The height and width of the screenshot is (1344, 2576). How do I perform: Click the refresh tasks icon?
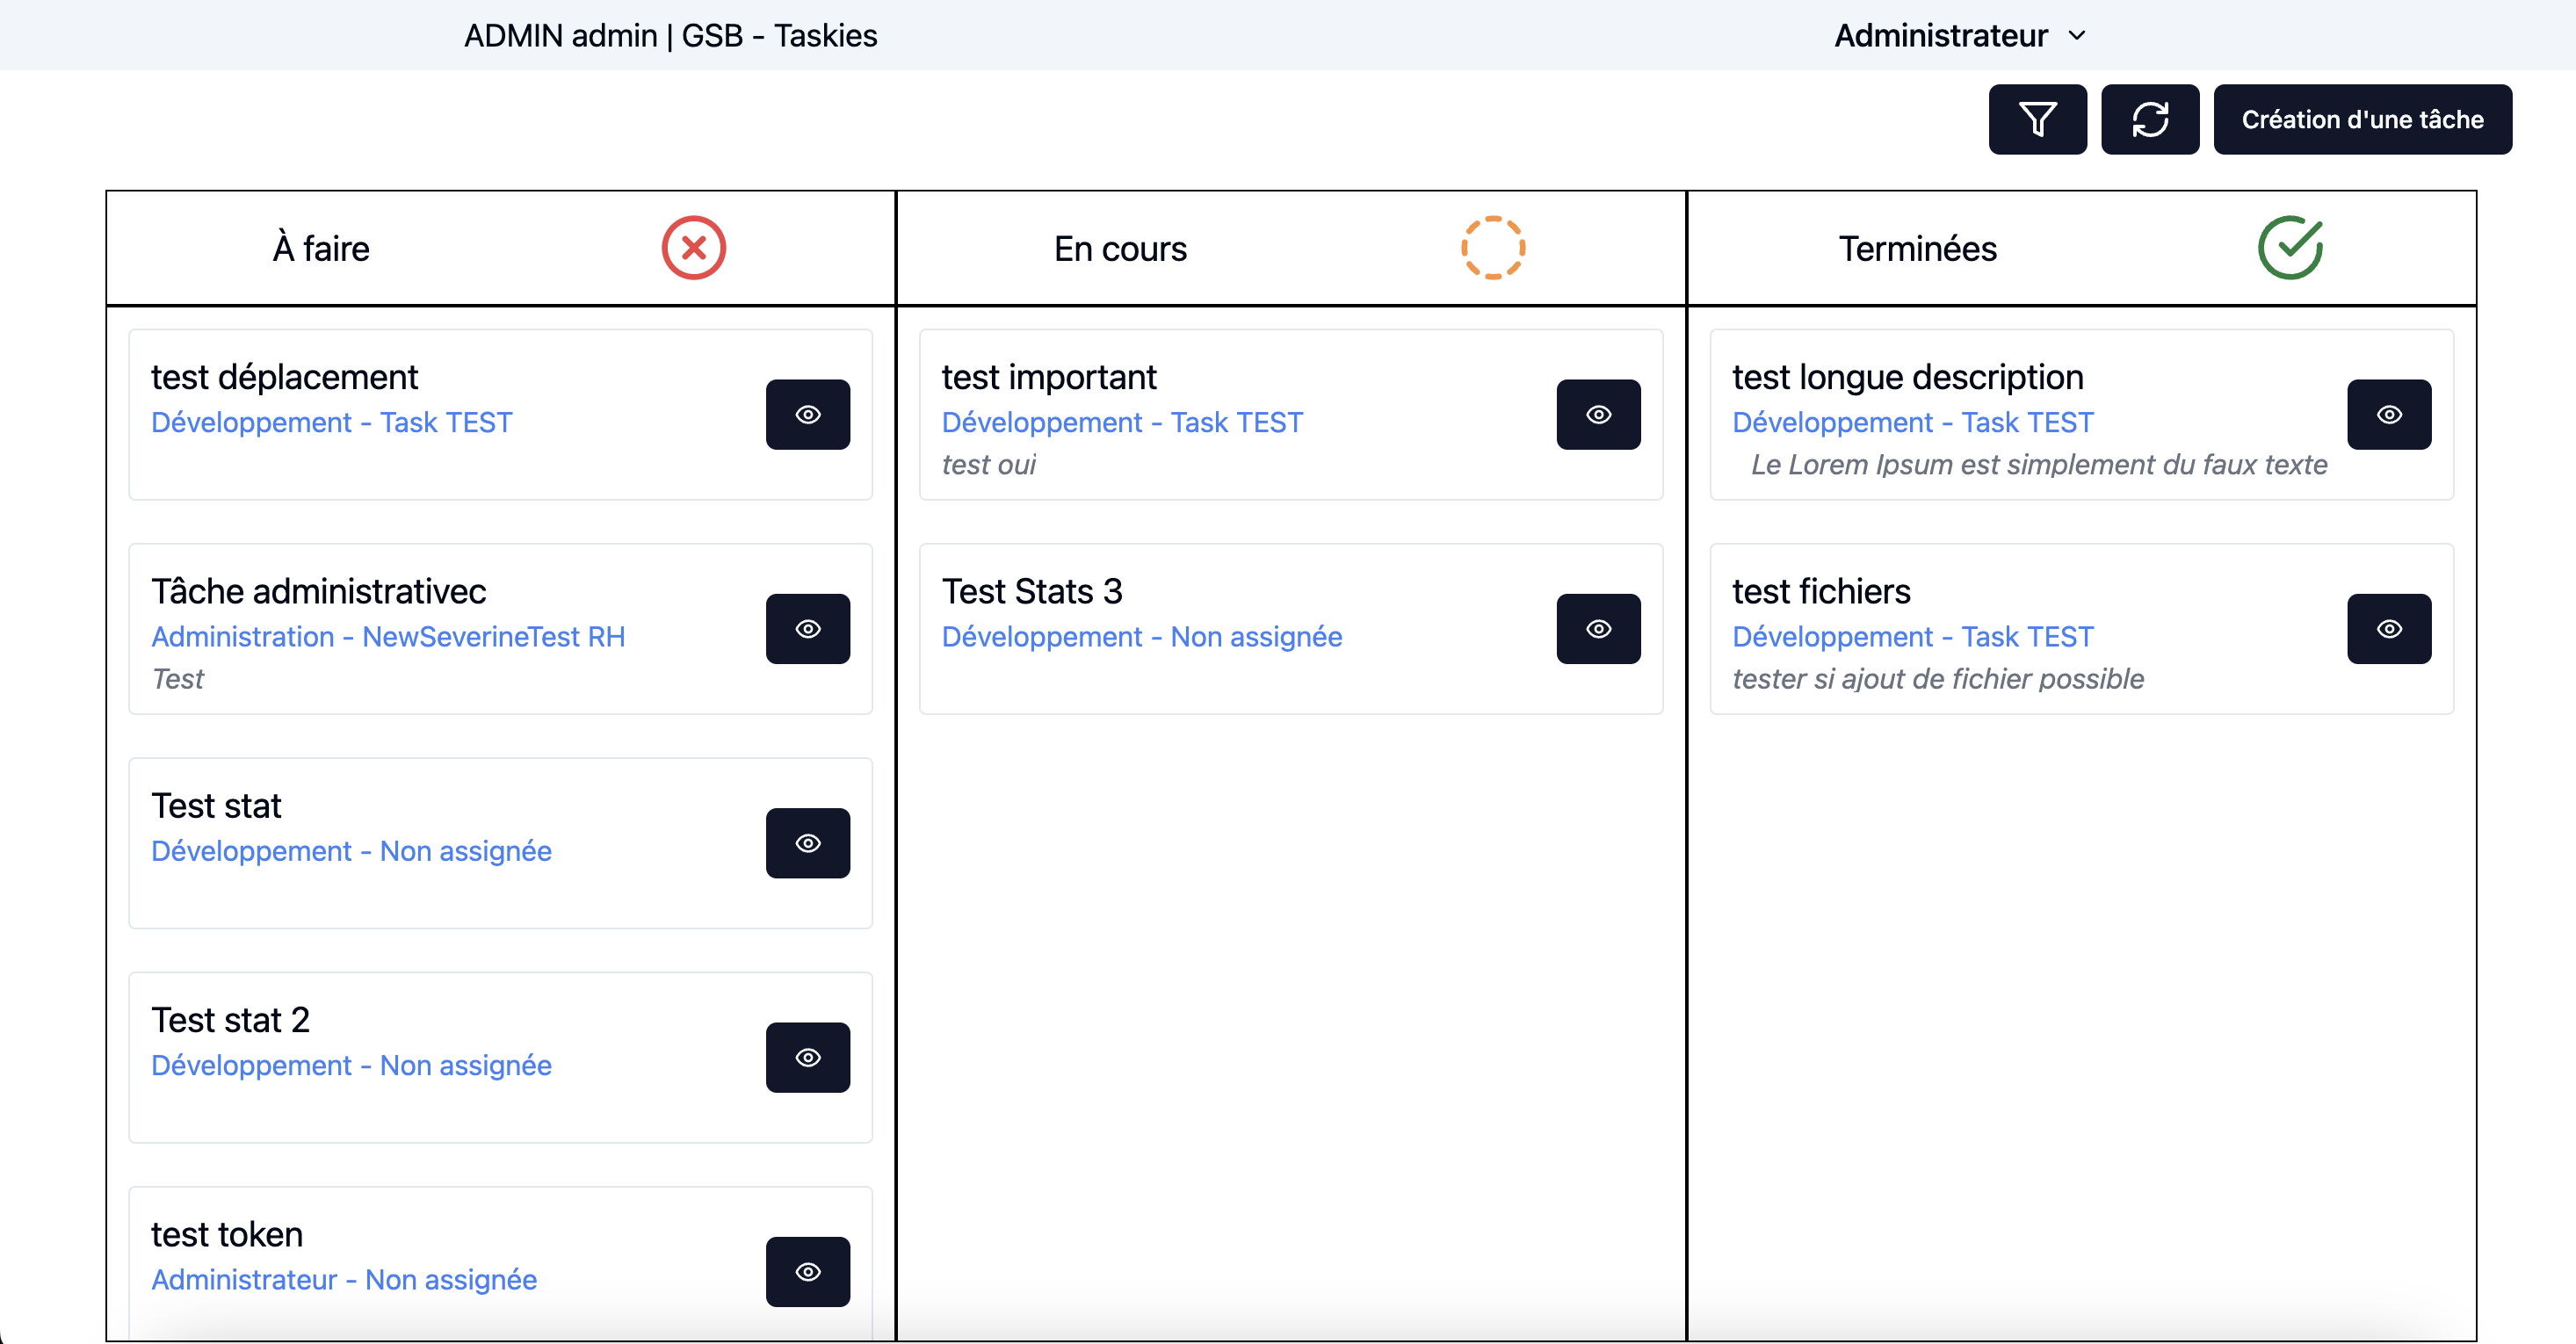2150,119
